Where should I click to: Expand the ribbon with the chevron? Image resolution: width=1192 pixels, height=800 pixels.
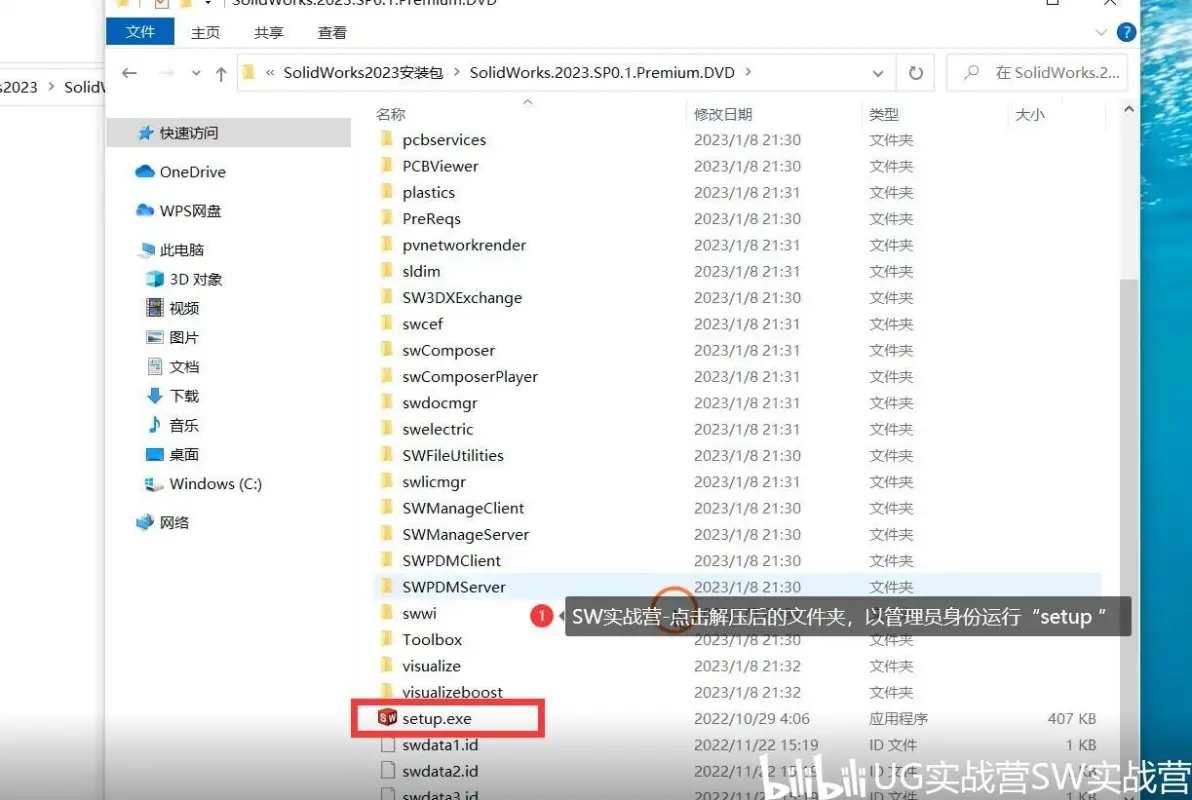coord(1100,33)
